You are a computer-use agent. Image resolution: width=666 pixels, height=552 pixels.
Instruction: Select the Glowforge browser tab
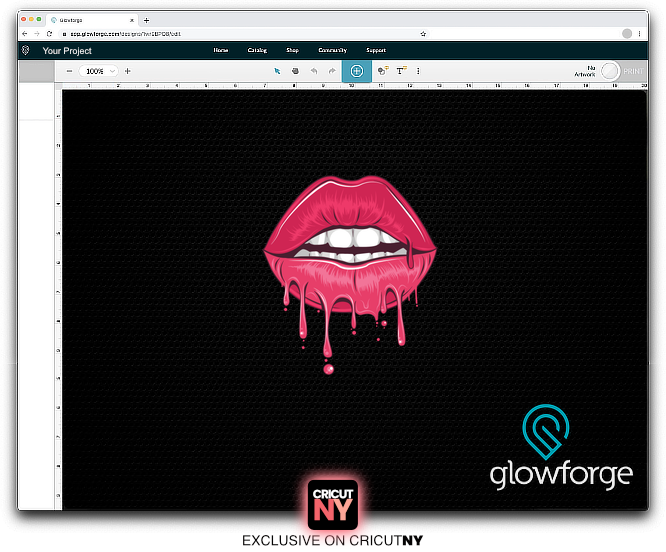tap(91, 20)
